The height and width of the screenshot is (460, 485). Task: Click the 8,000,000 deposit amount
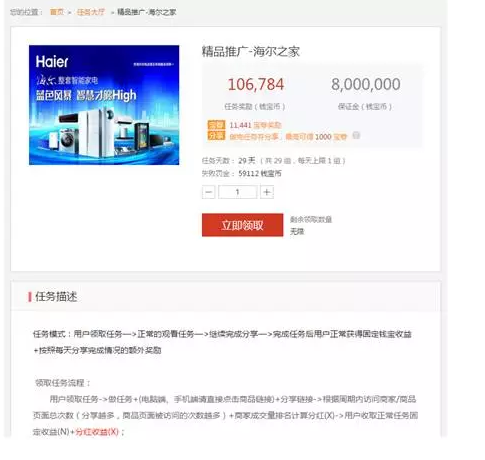pos(366,84)
